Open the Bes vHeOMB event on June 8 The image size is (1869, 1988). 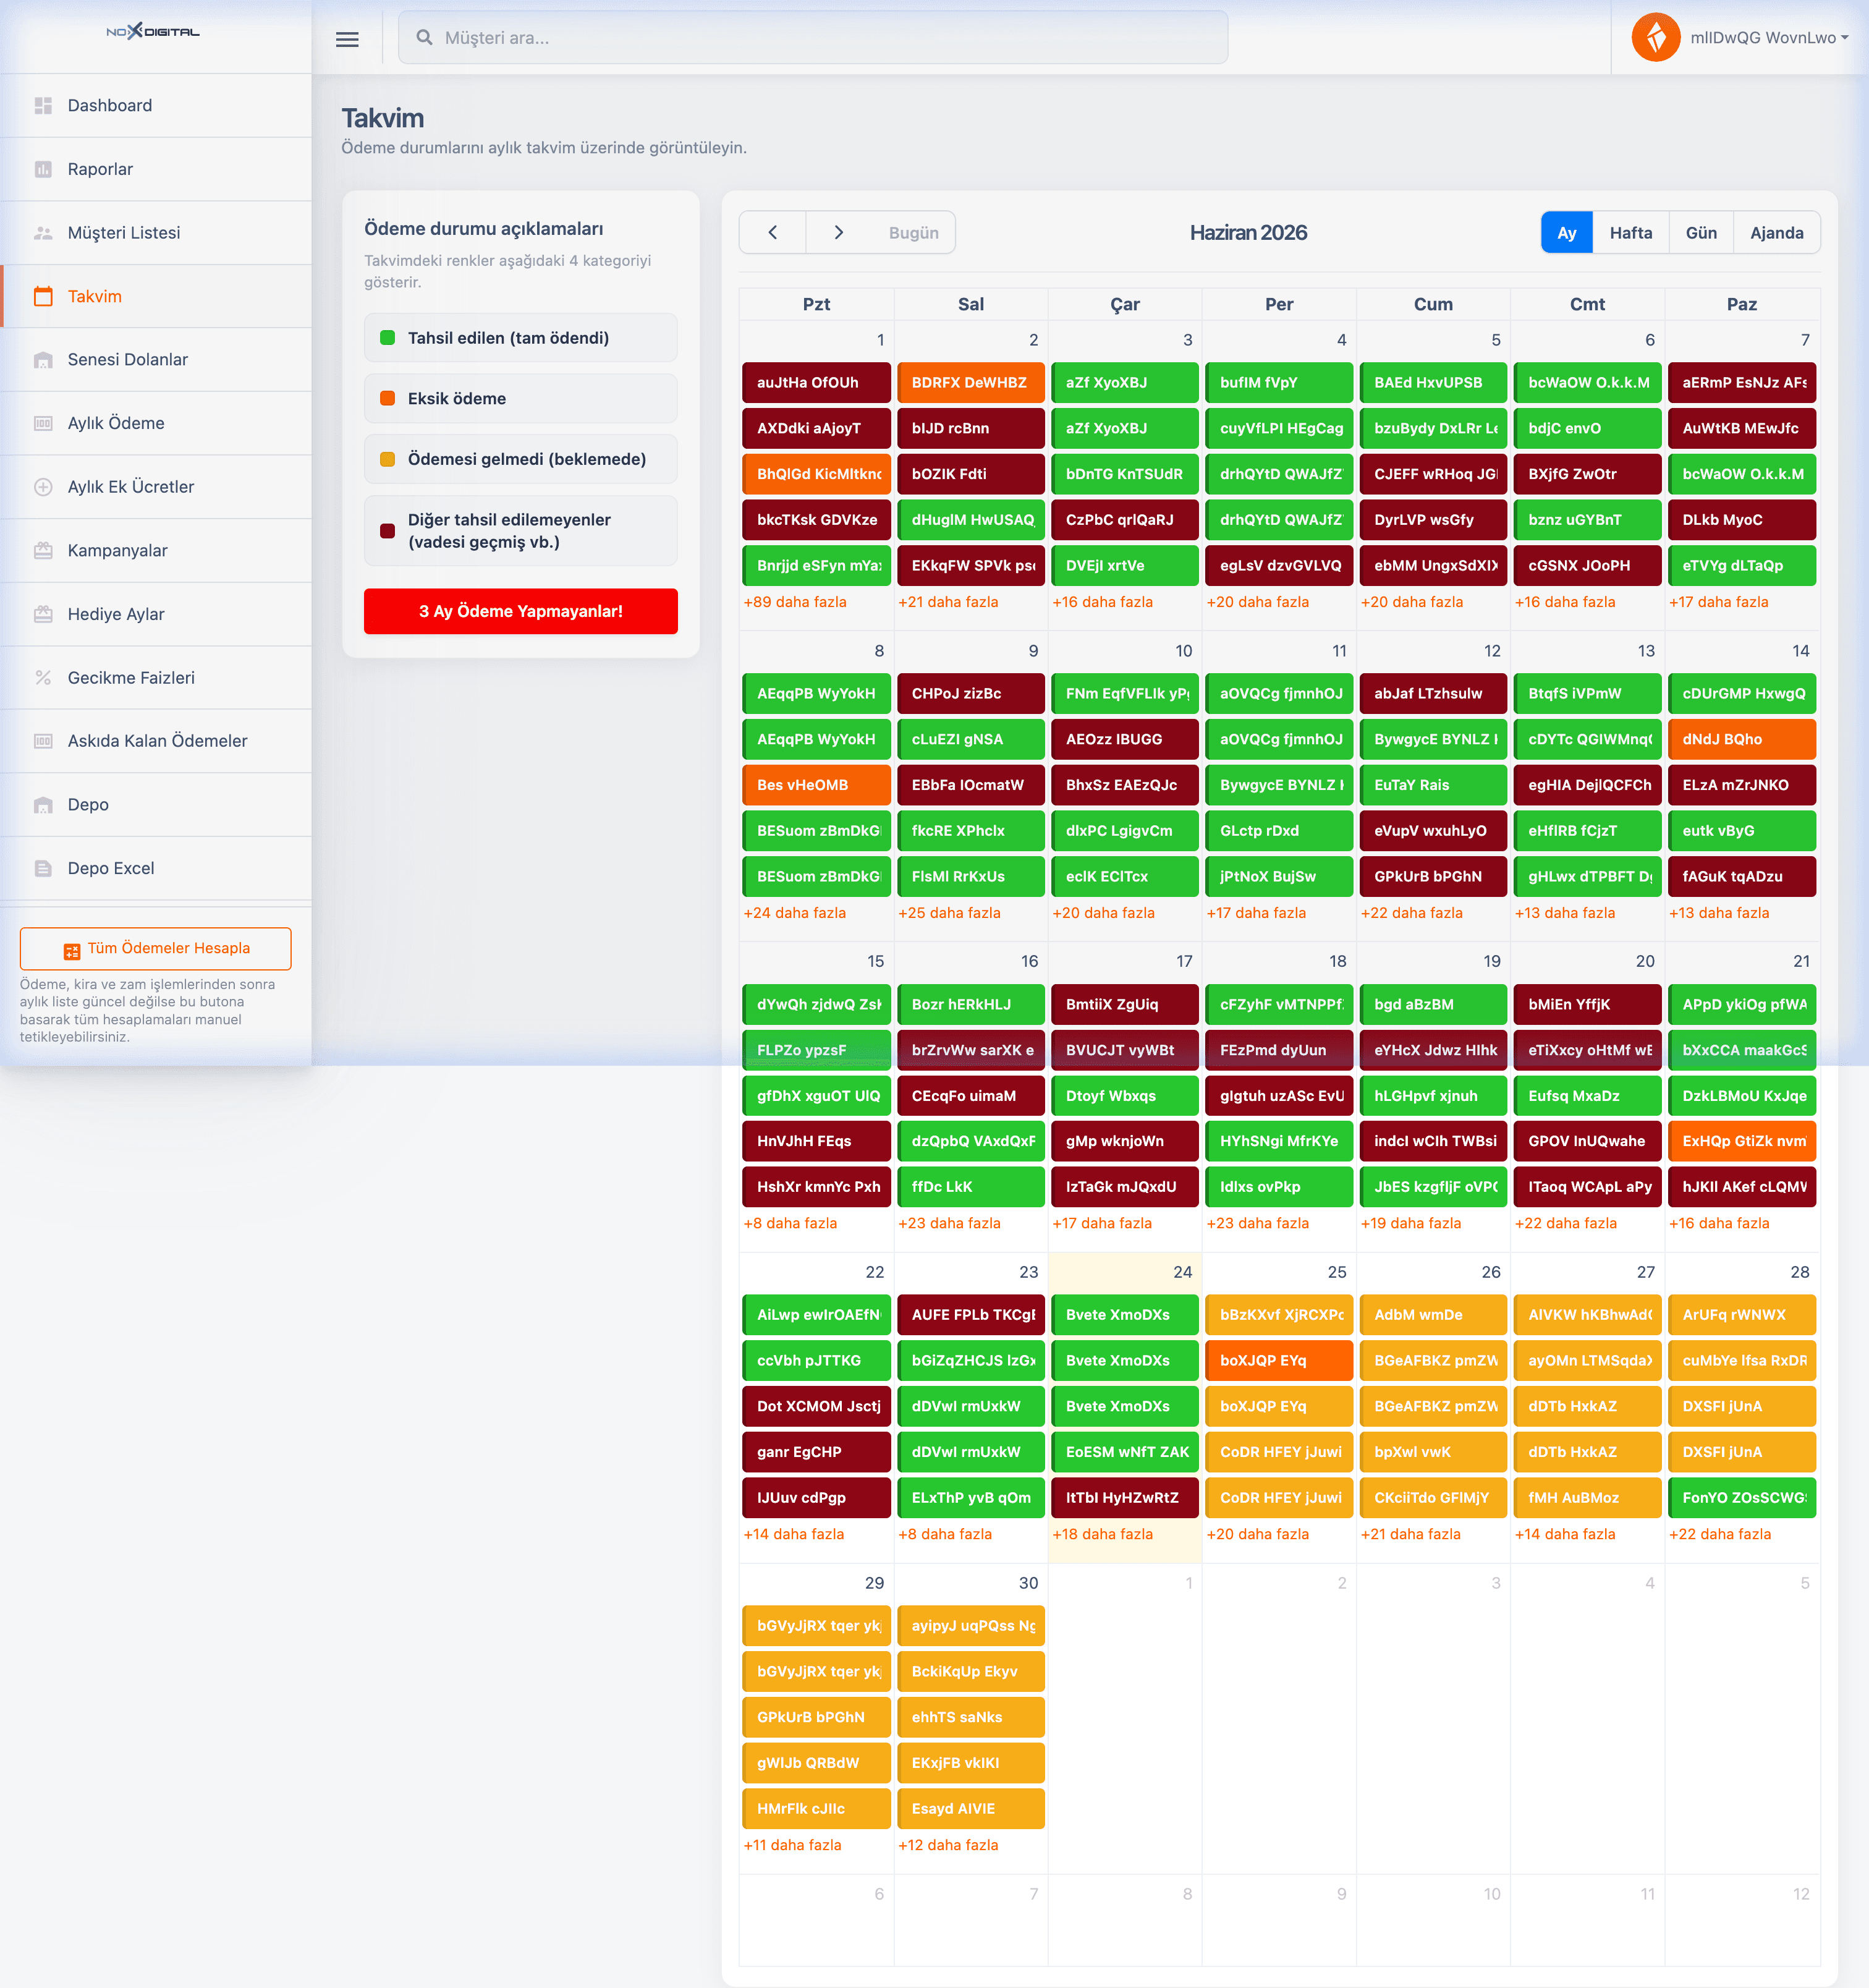(x=816, y=785)
